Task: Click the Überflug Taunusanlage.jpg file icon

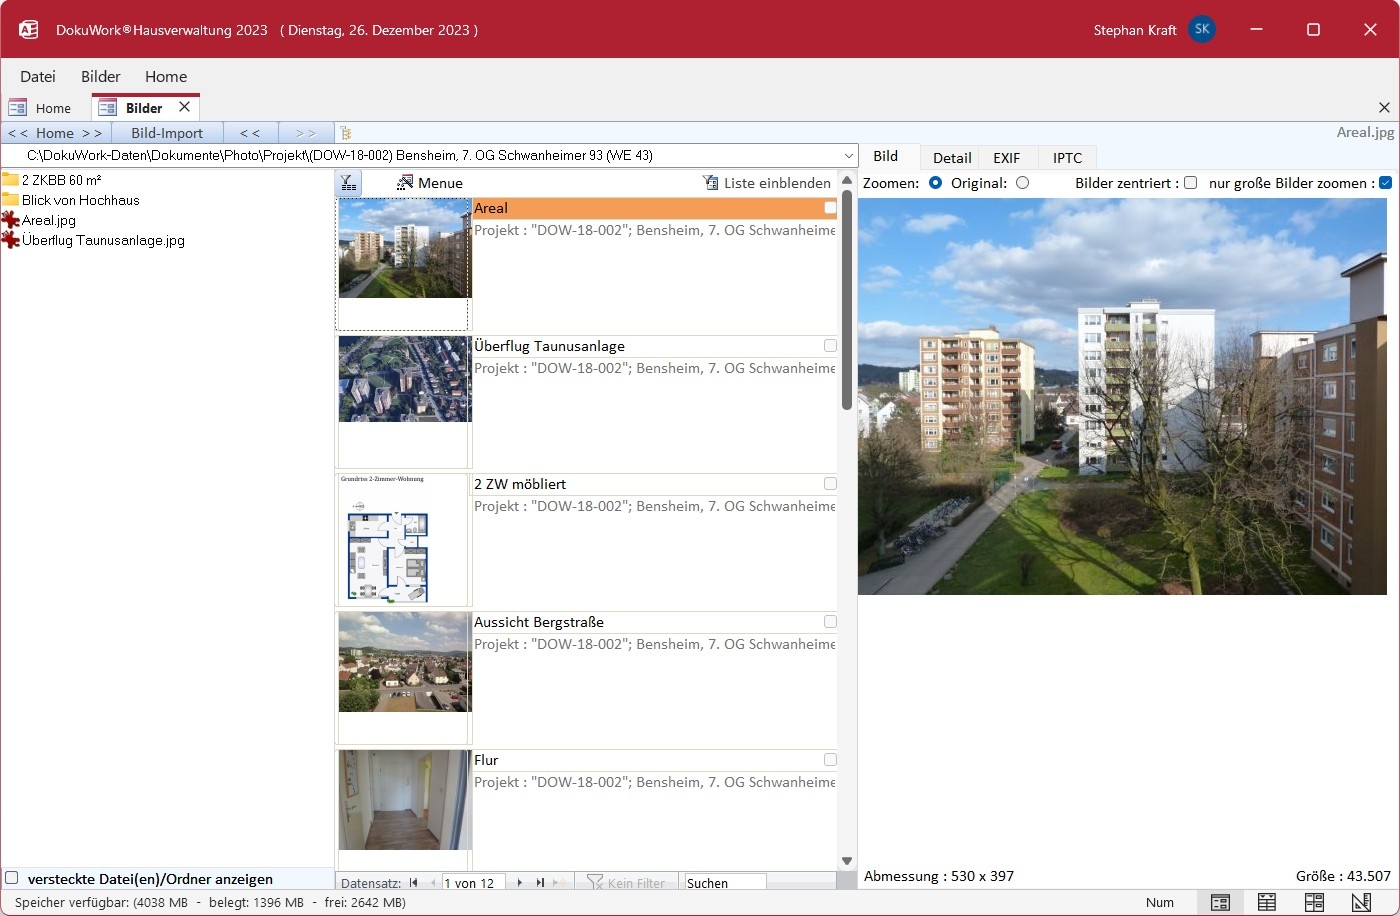Action: point(11,240)
